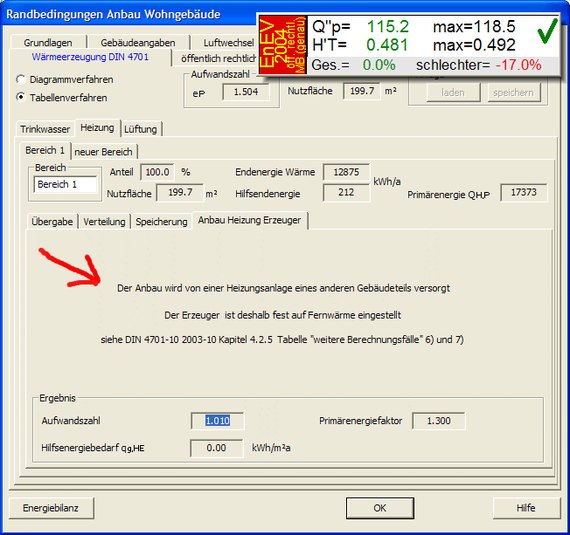Click the DIN 4701-10 reference text line
The height and width of the screenshot is (535, 570).
(x=282, y=340)
